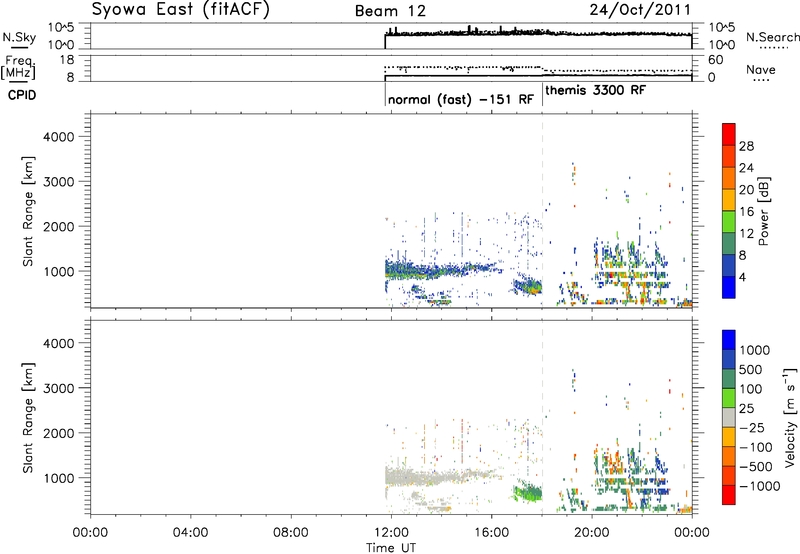Click the '00:00' time tick at left

[x=90, y=533]
